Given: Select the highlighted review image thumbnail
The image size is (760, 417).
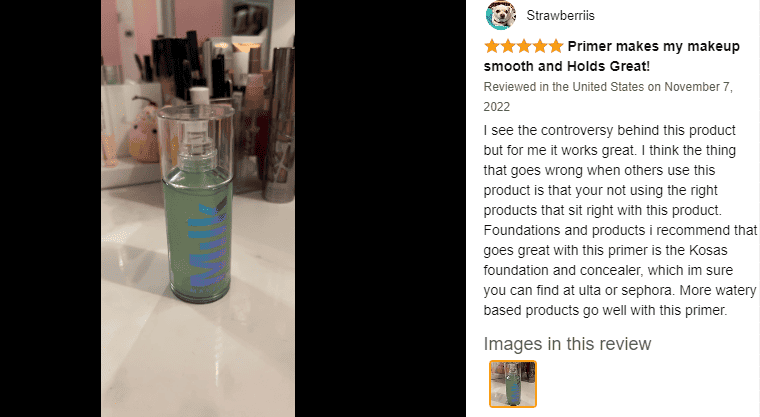Looking at the screenshot, I should point(513,384).
